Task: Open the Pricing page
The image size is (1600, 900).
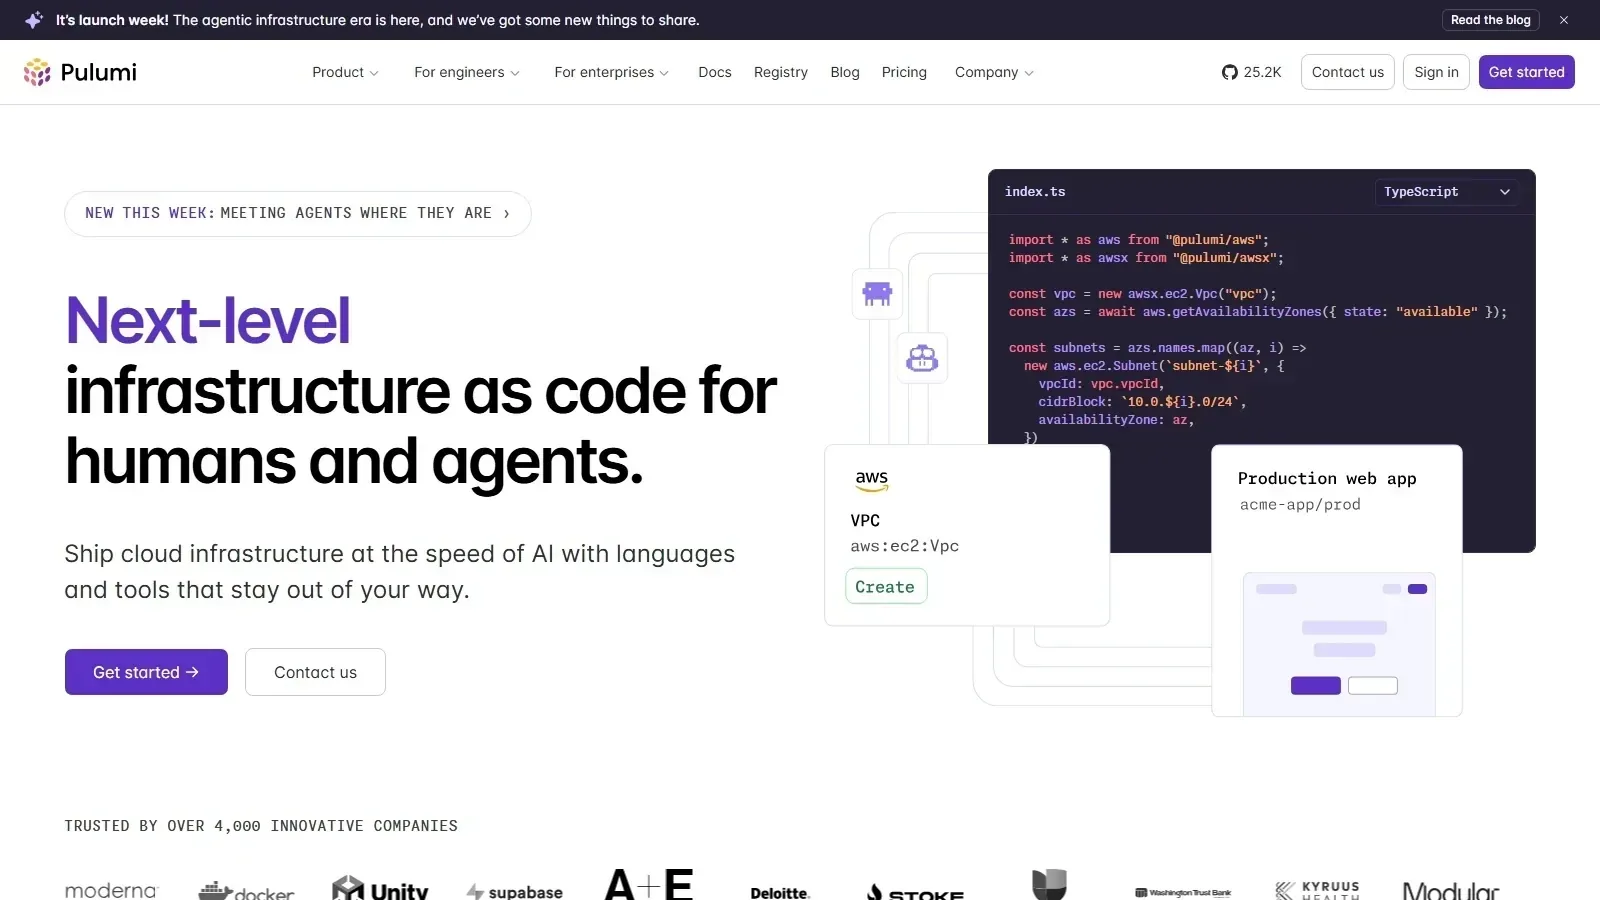Action: (904, 72)
